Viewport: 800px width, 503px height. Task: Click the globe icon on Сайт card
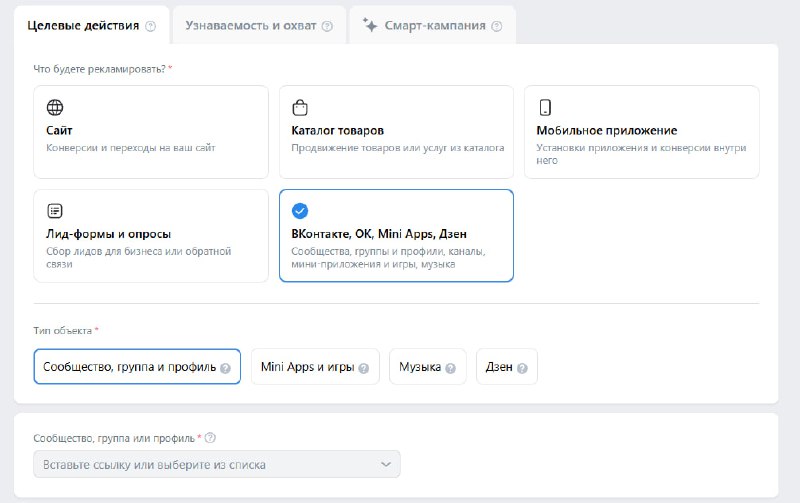tap(55, 107)
